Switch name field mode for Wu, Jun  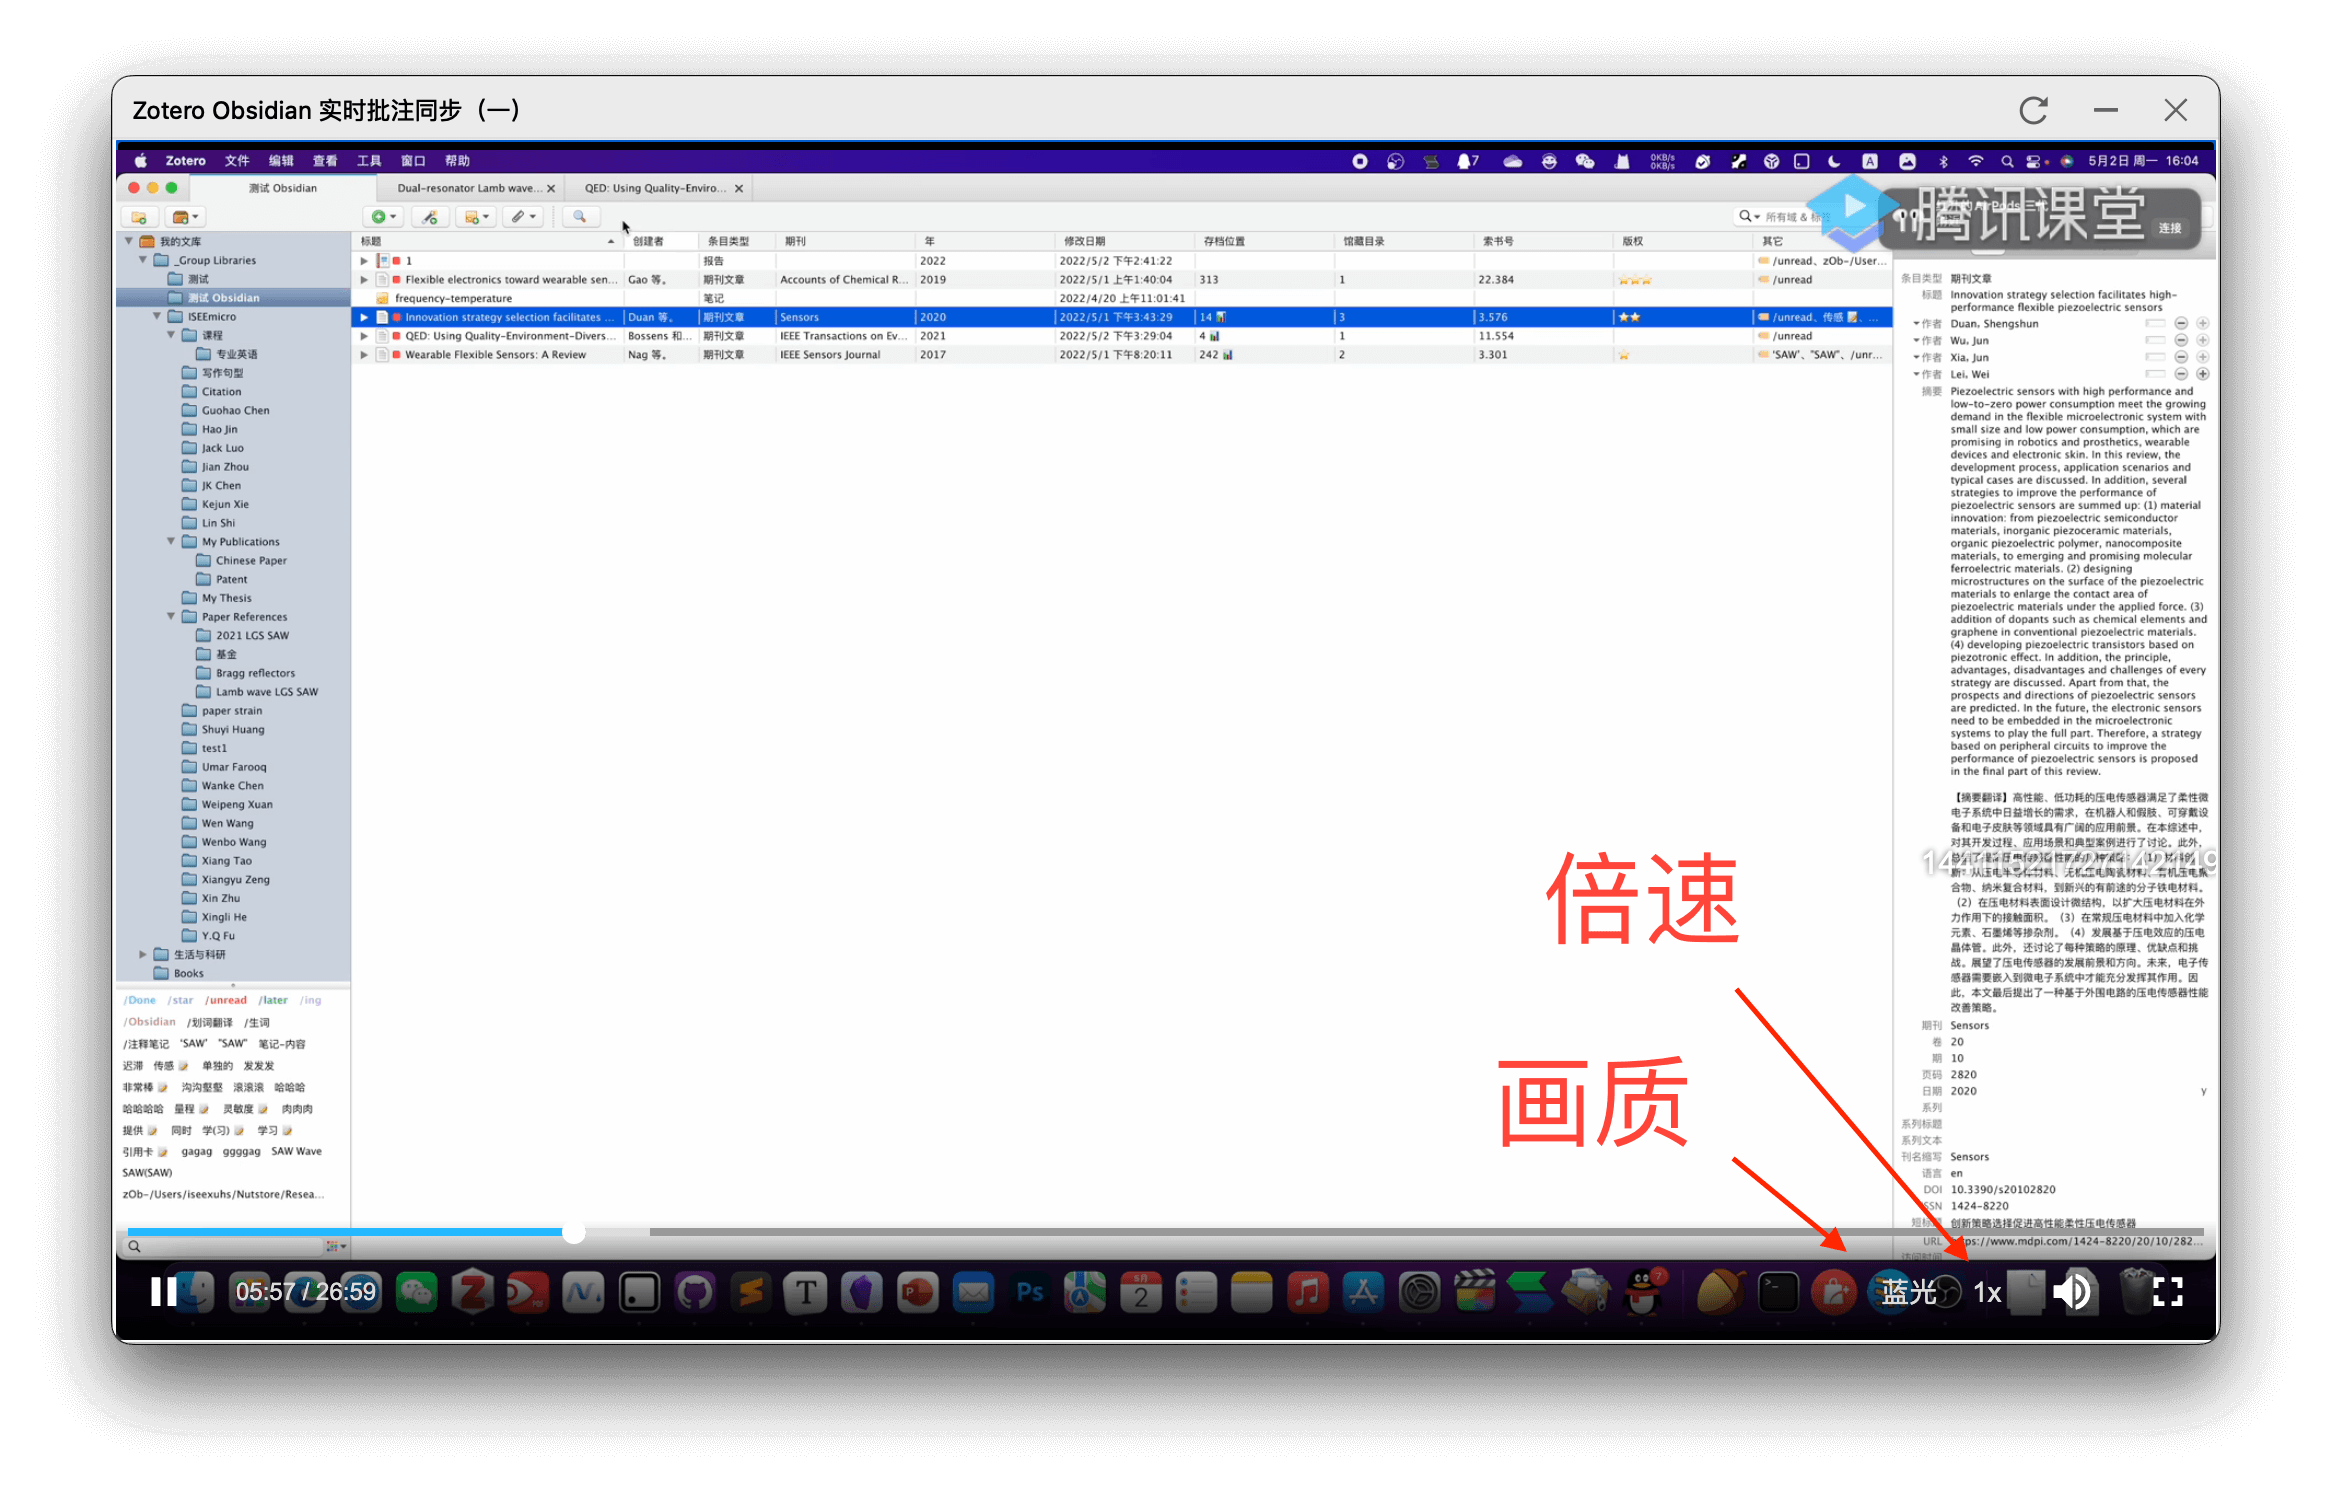coord(2155,340)
